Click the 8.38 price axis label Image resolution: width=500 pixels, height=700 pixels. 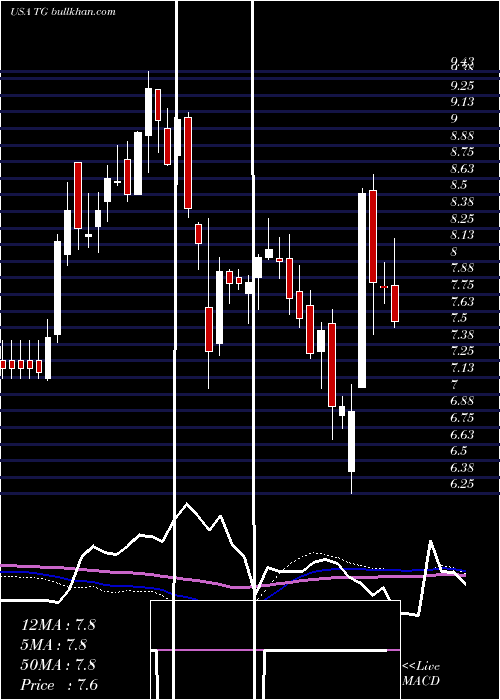[x=462, y=202]
